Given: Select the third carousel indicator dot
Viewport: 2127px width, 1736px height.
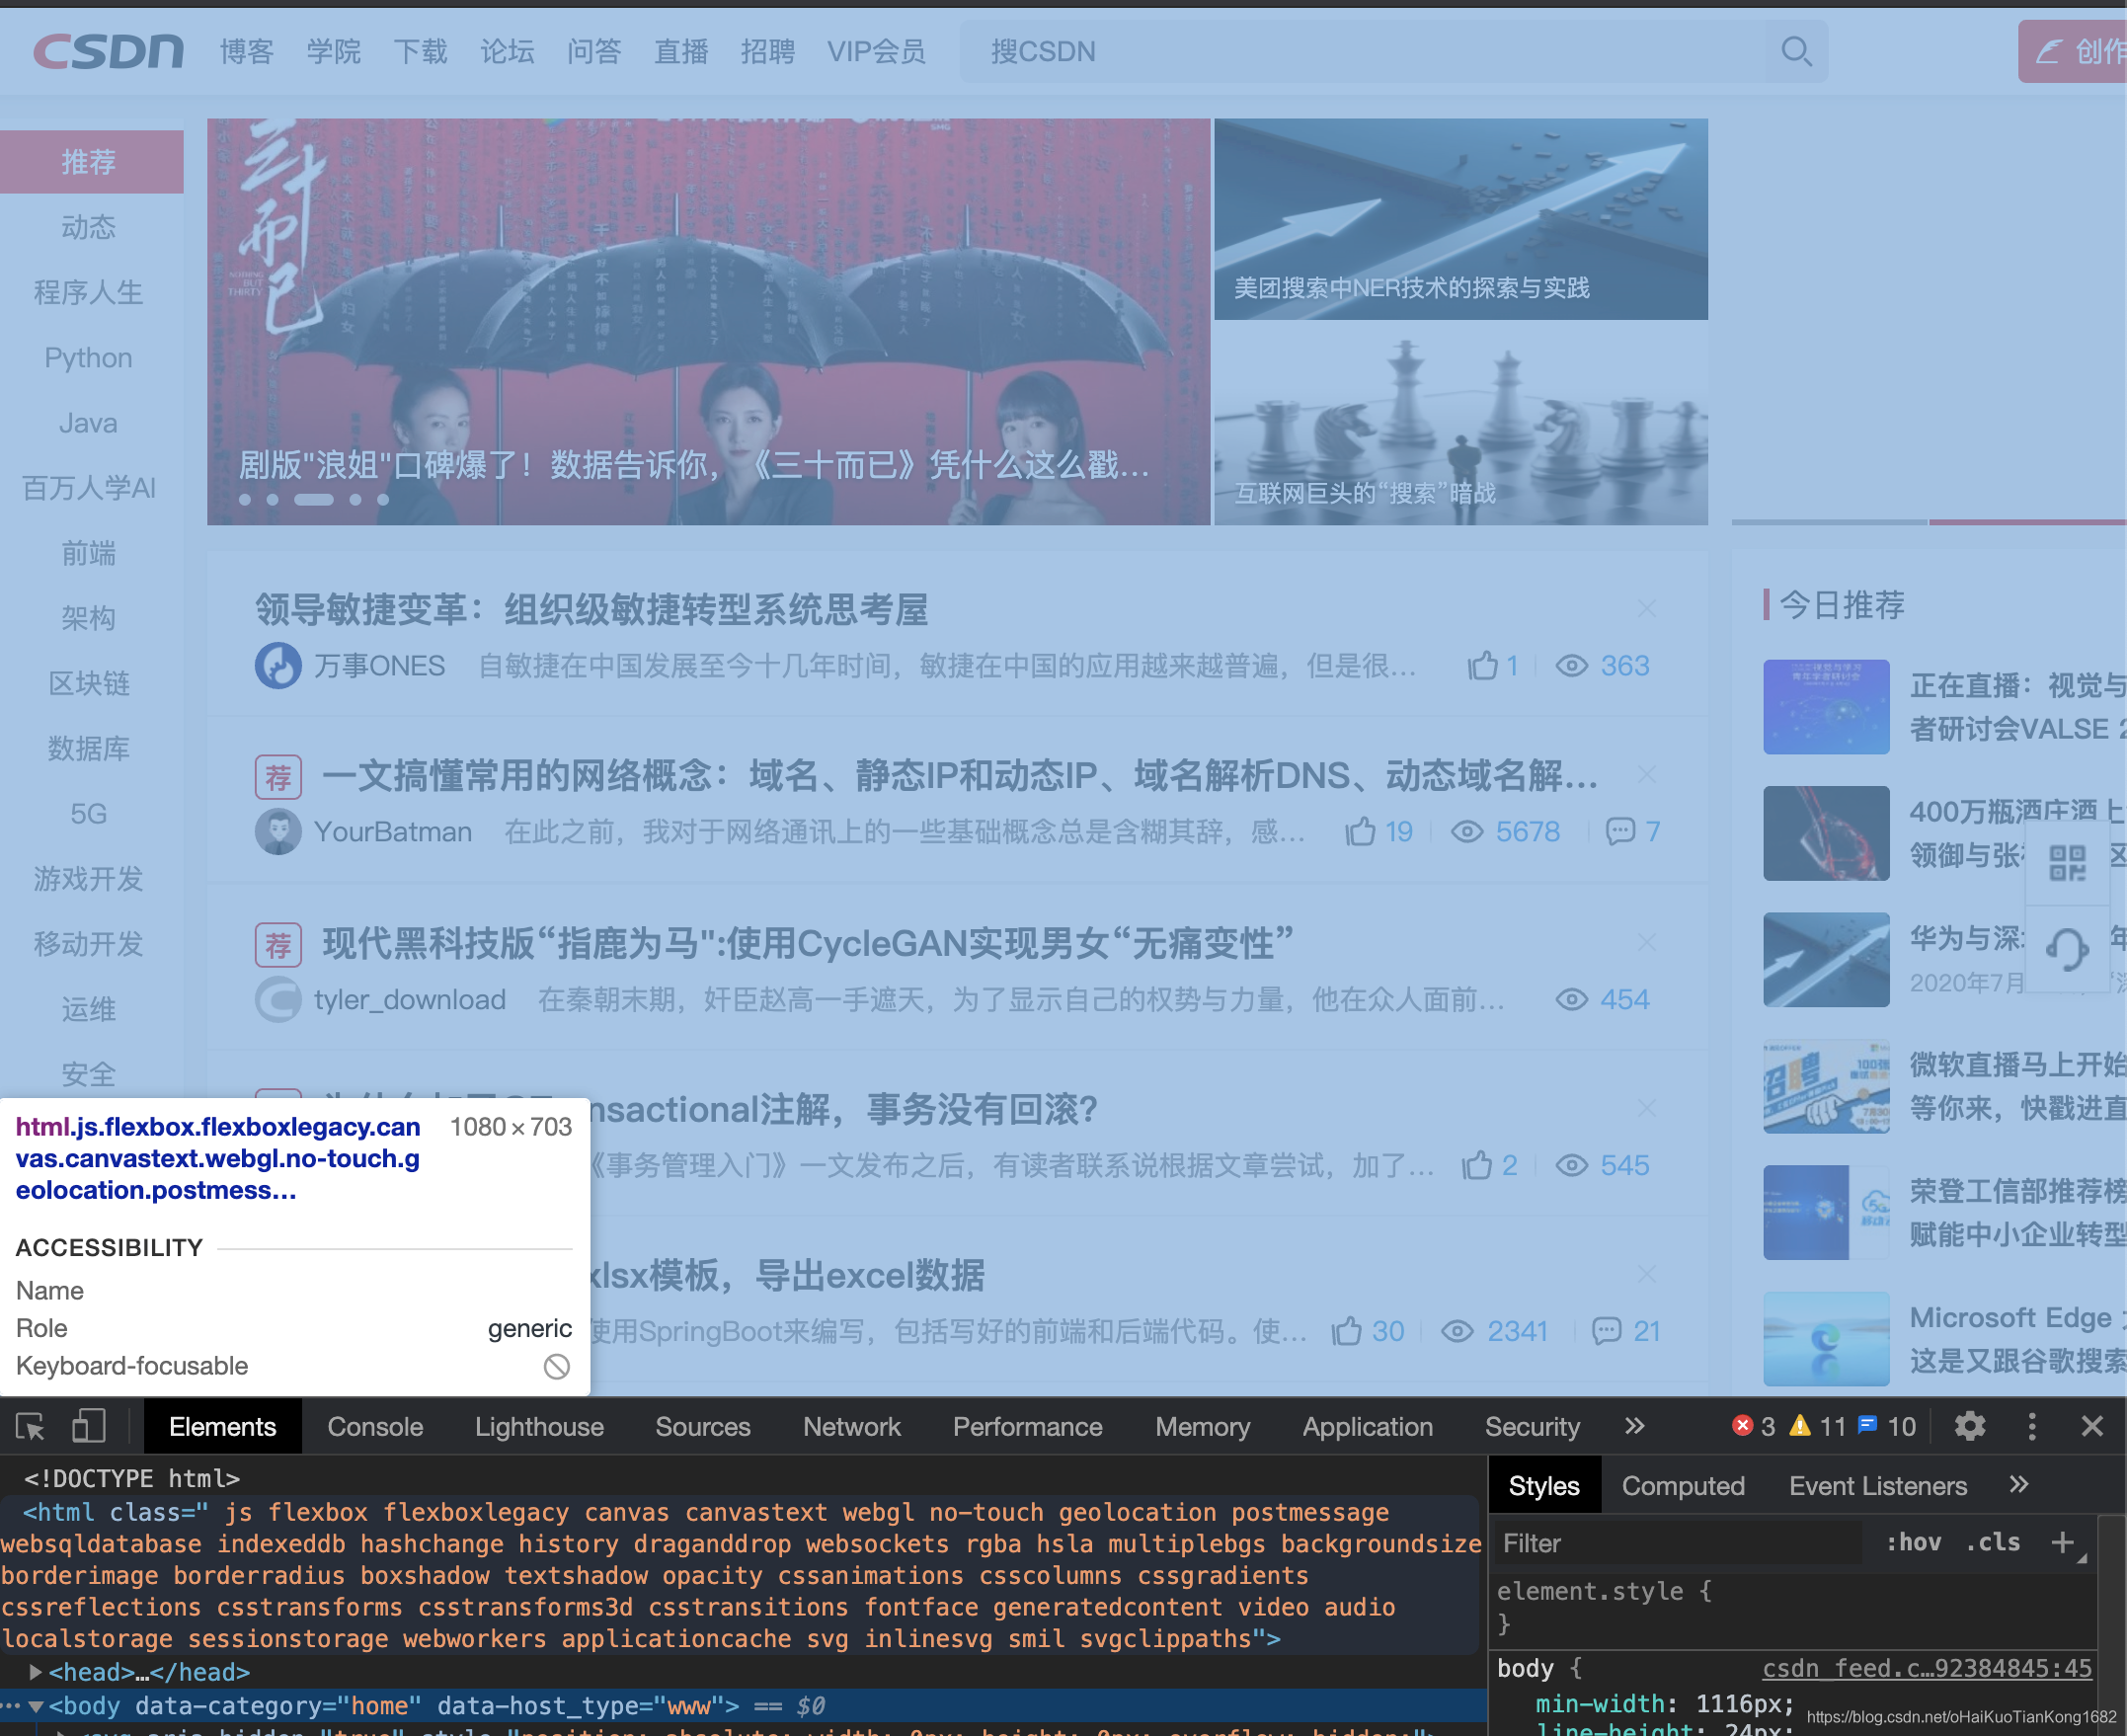Looking at the screenshot, I should coord(313,499).
